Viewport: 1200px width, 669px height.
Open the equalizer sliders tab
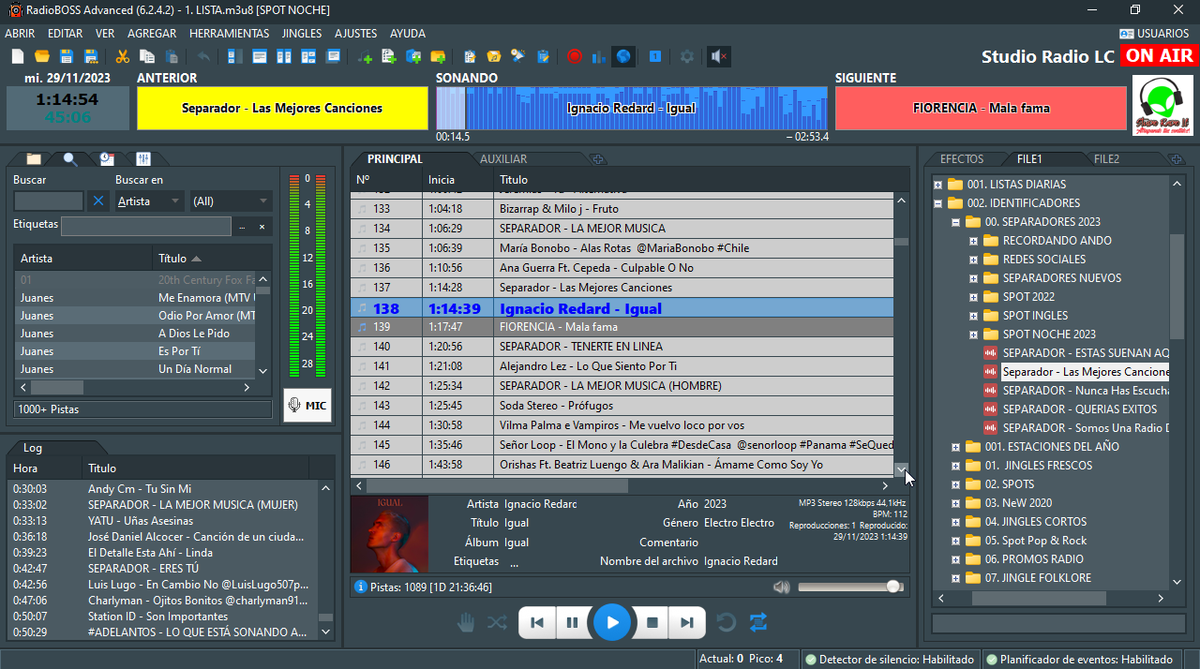tap(142, 159)
